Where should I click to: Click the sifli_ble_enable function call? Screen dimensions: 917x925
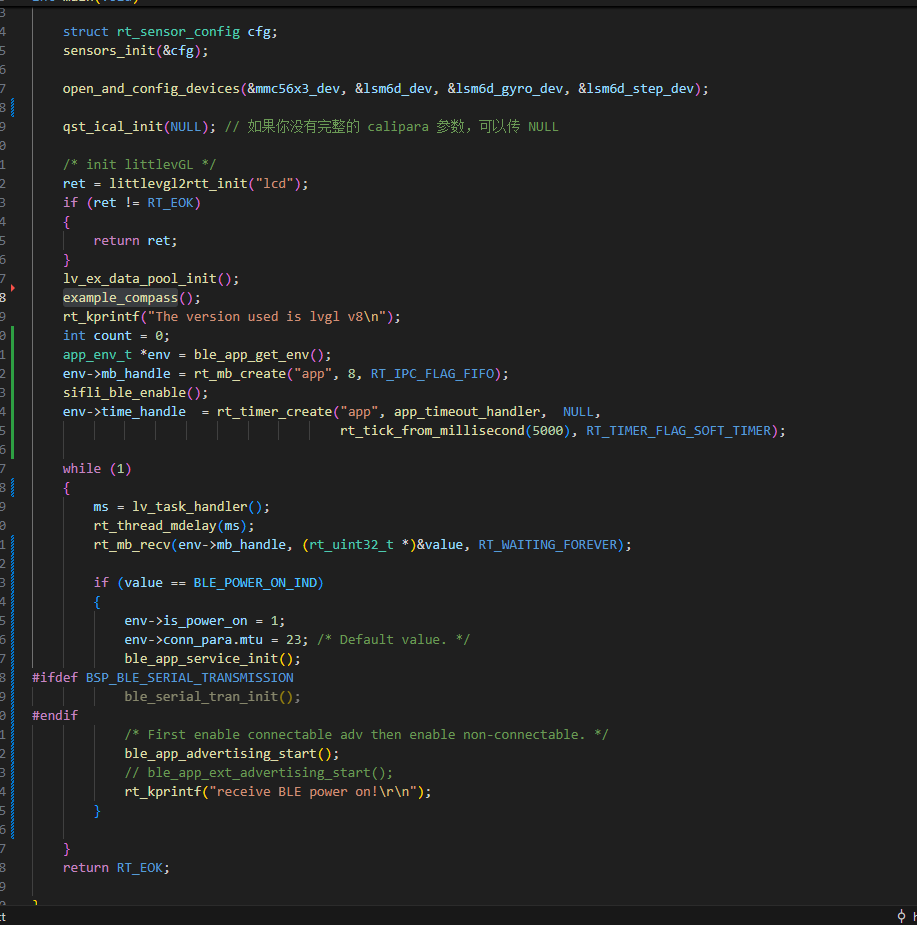(x=120, y=393)
